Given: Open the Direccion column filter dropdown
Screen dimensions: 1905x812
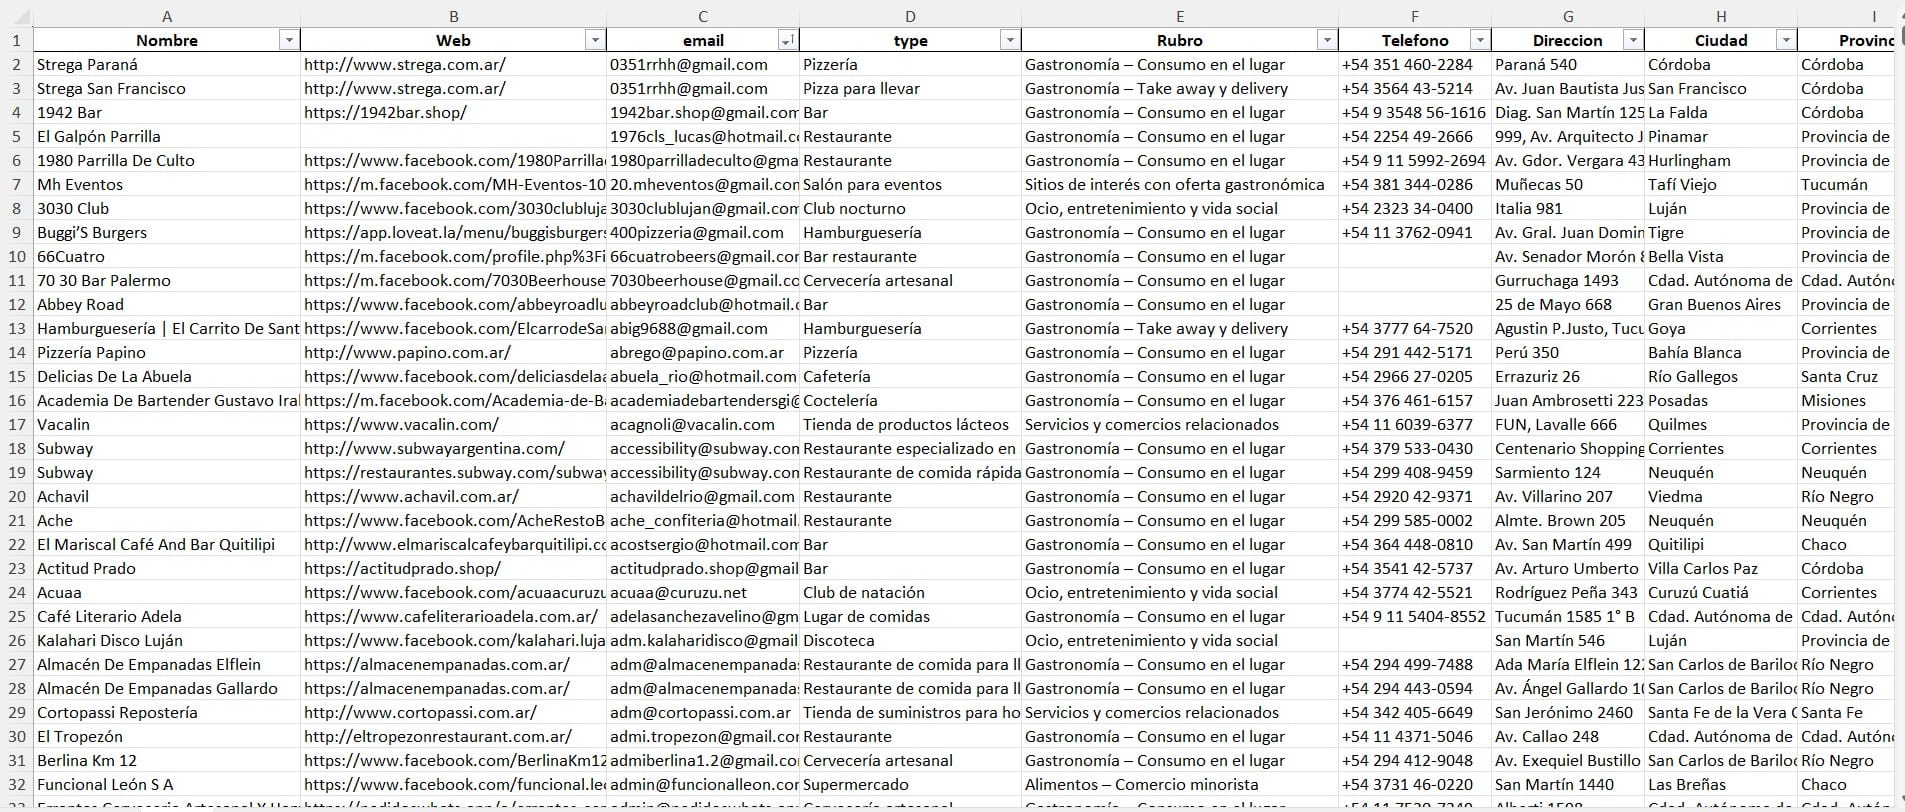Looking at the screenshot, I should click(1633, 40).
